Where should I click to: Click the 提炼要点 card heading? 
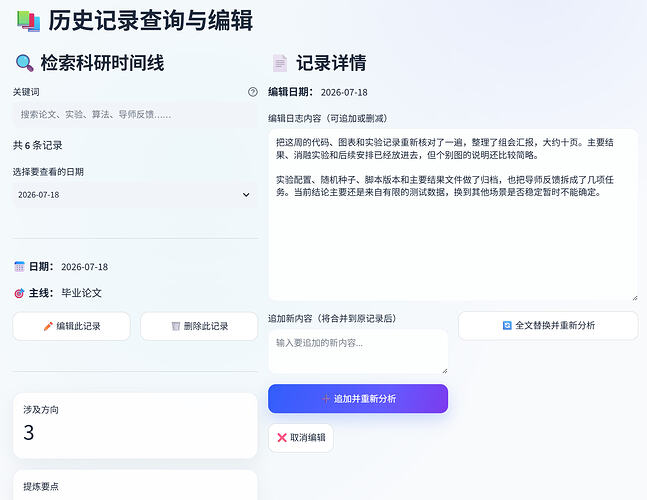pos(41,487)
